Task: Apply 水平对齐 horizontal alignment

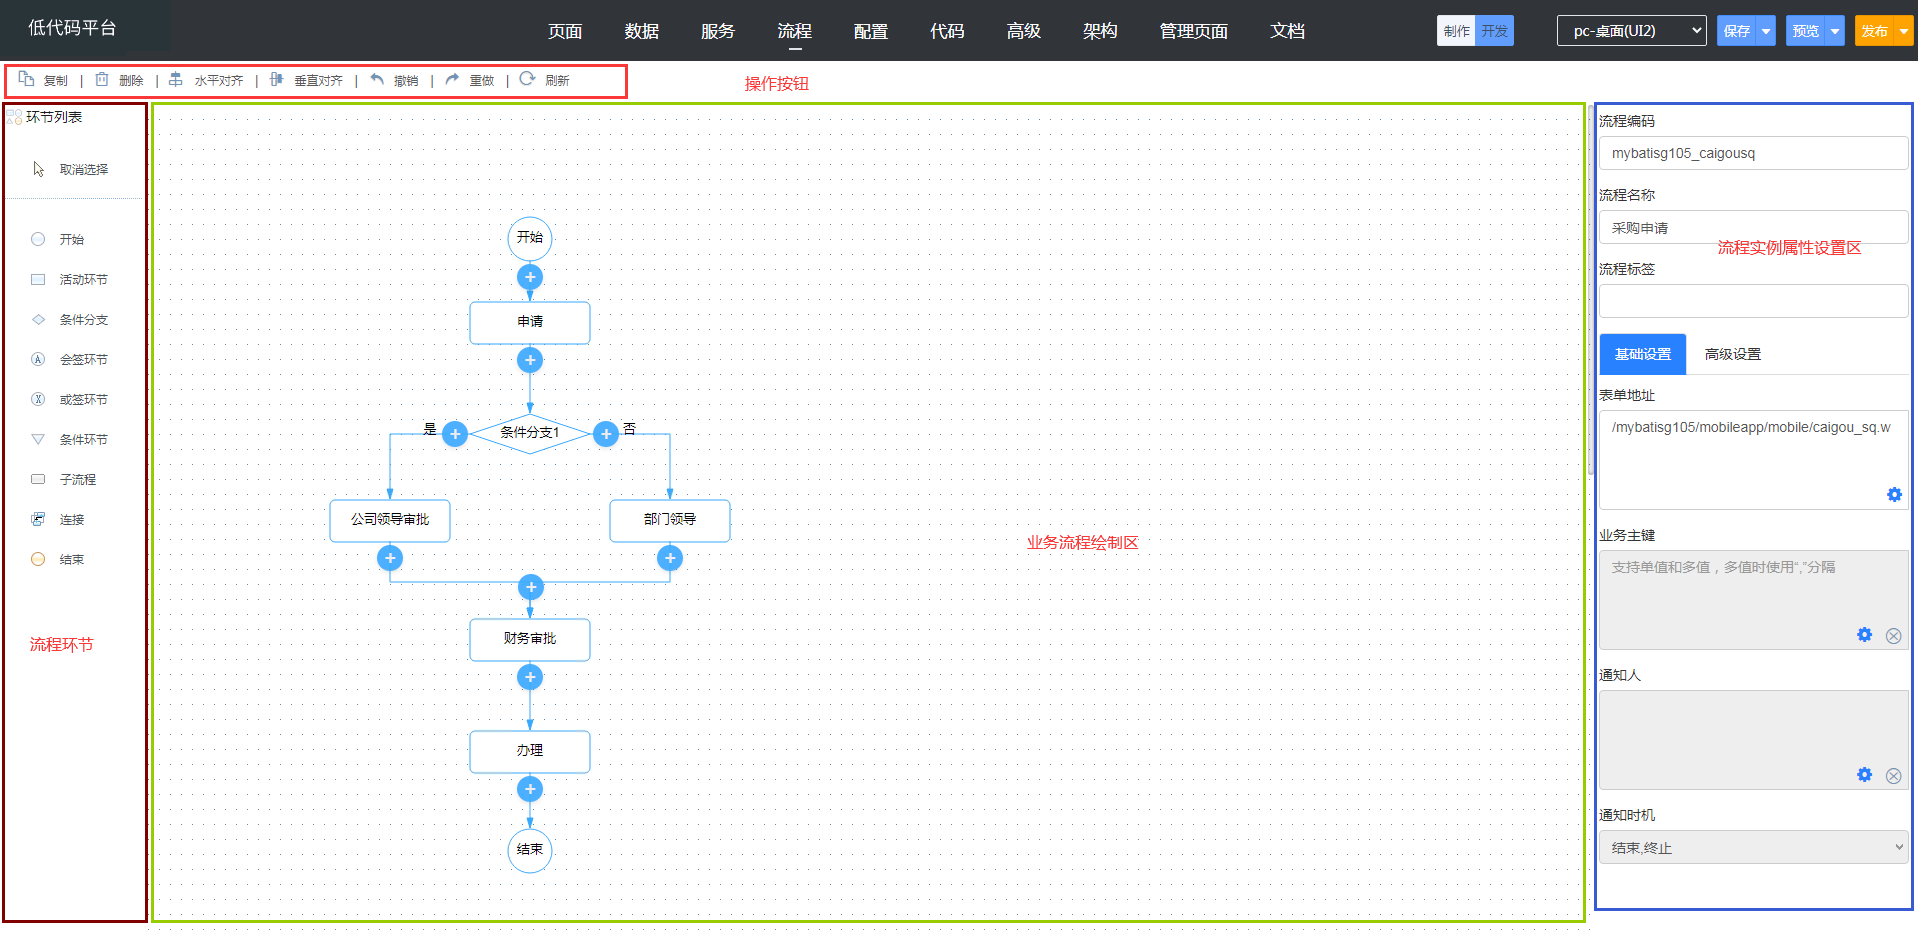Action: (x=176, y=79)
